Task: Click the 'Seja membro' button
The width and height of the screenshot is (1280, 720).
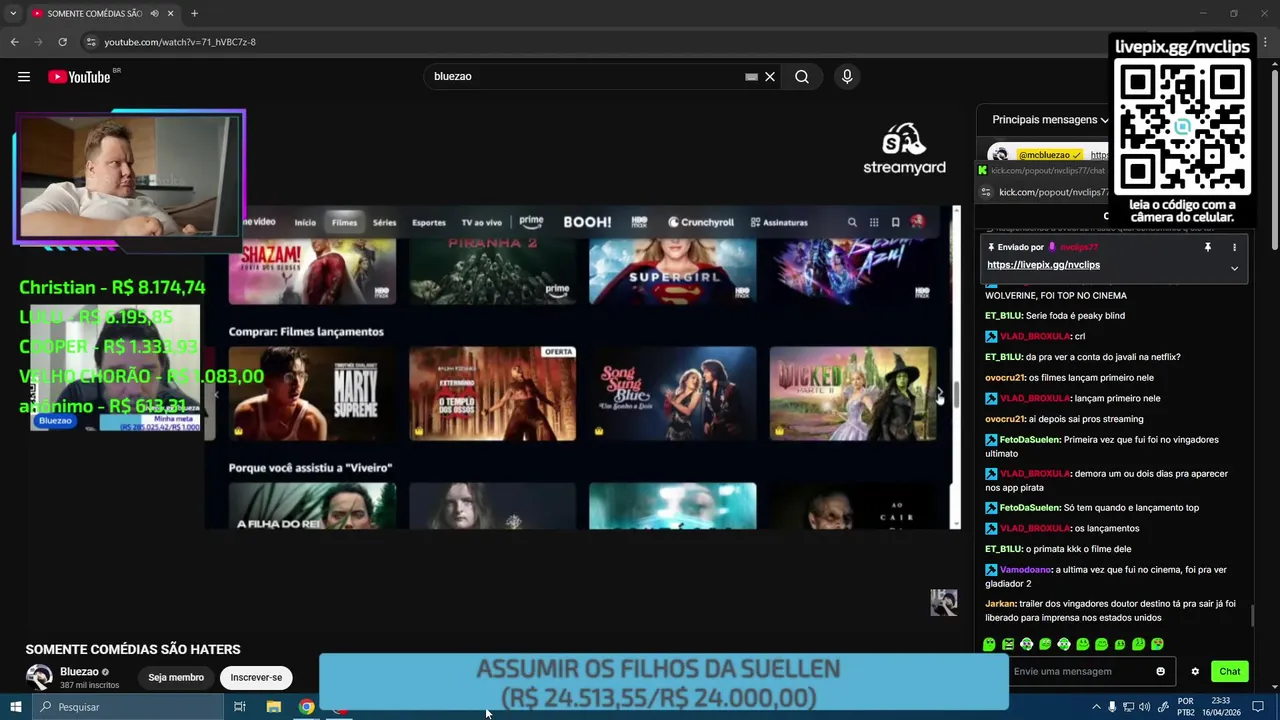Action: (176, 677)
